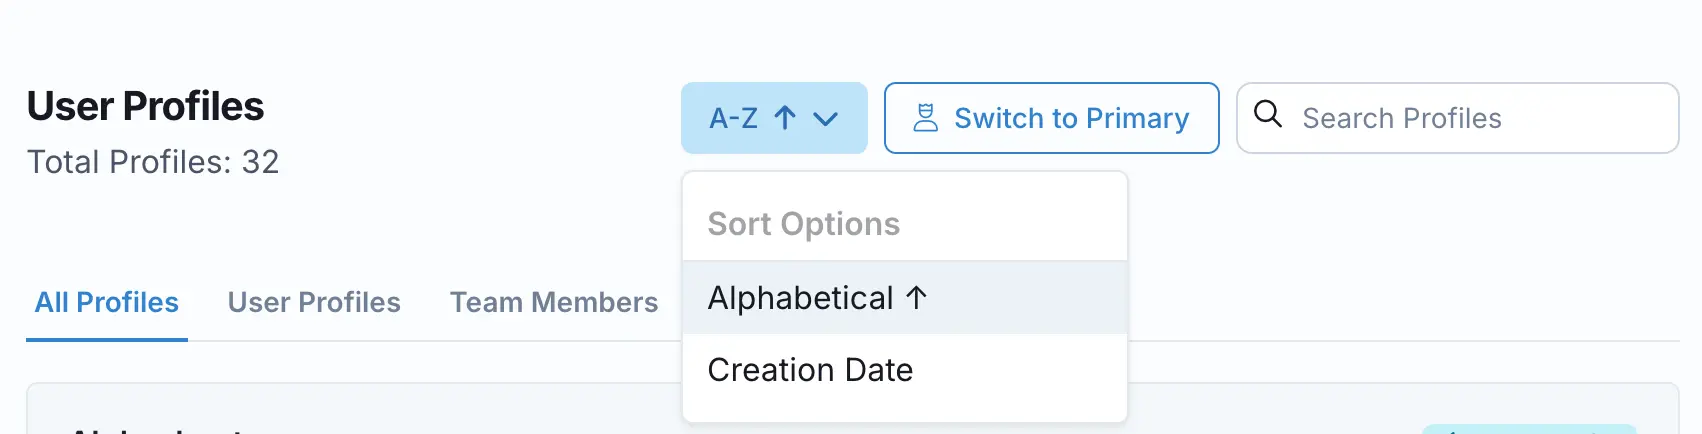Click the A-Z sort button label
The width and height of the screenshot is (1702, 434).
tap(733, 118)
